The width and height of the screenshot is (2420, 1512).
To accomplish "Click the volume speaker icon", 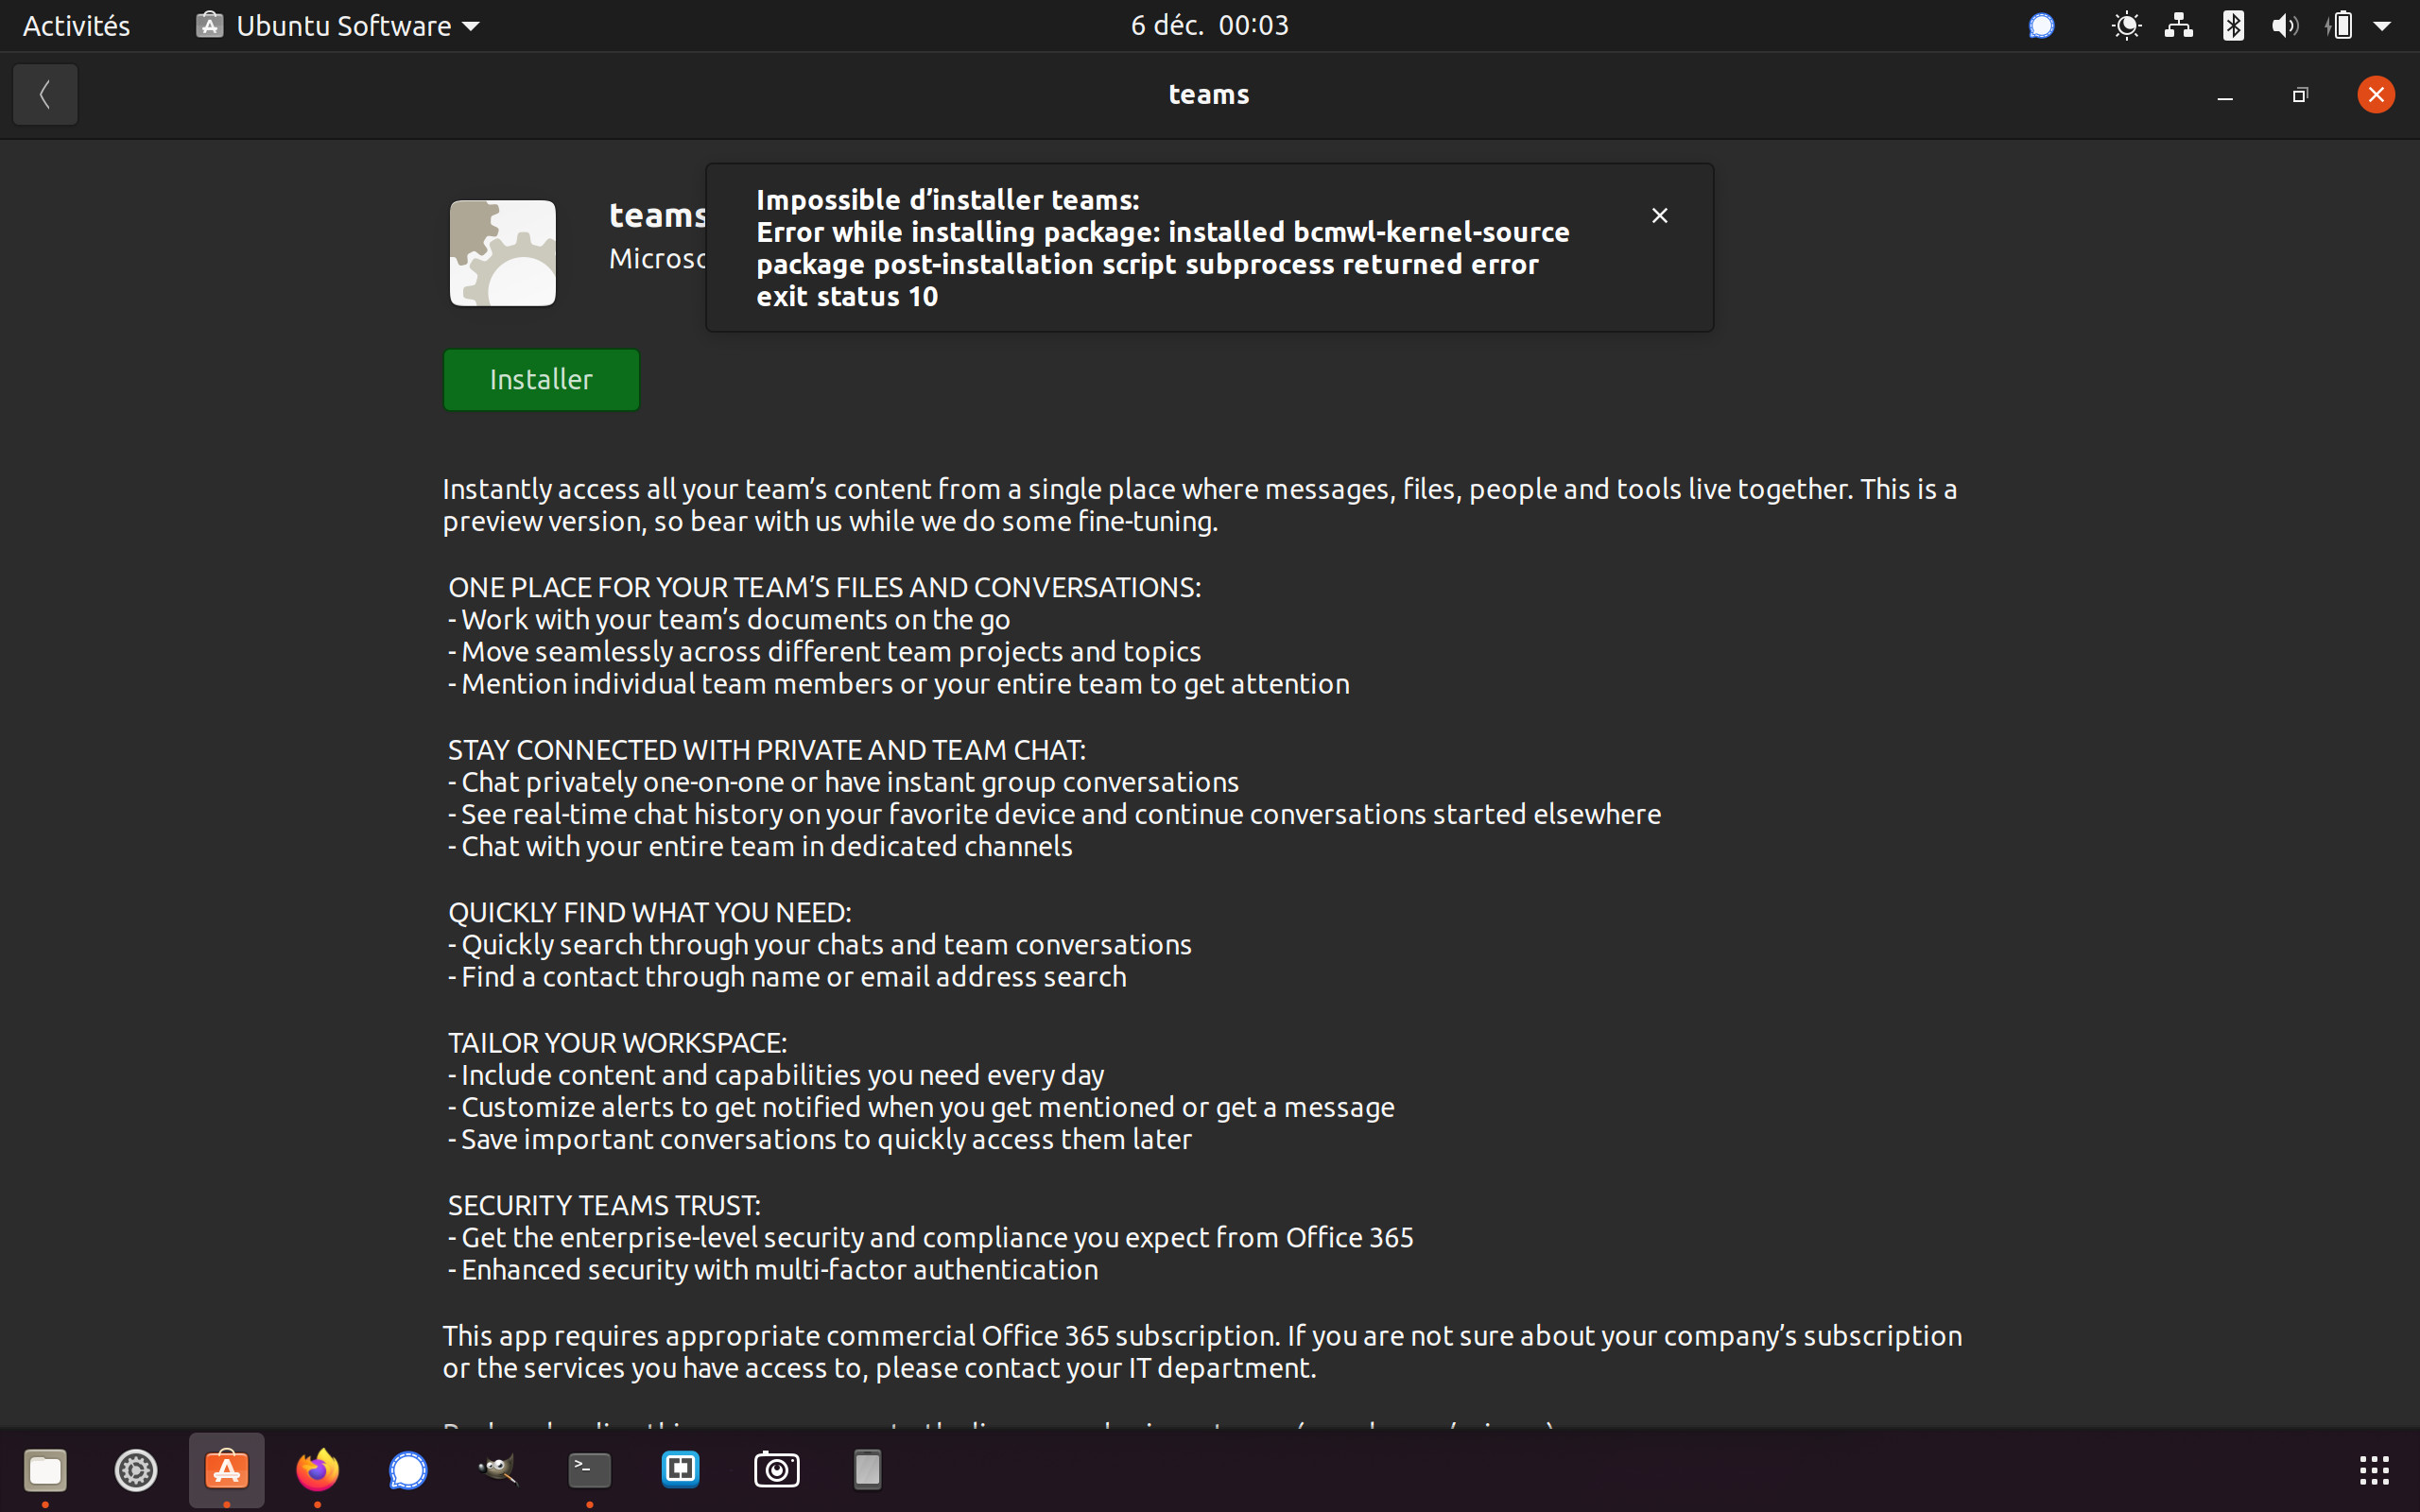I will 2284,25.
